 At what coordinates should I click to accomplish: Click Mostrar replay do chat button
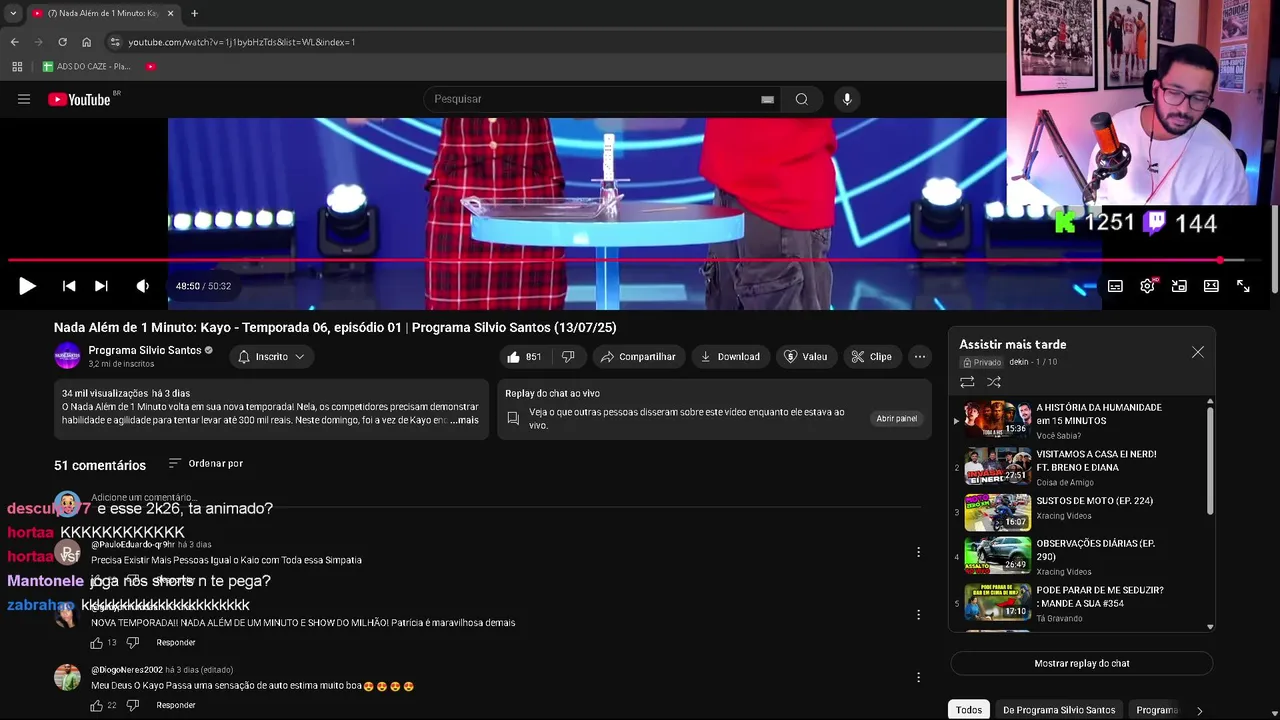[x=1082, y=663]
